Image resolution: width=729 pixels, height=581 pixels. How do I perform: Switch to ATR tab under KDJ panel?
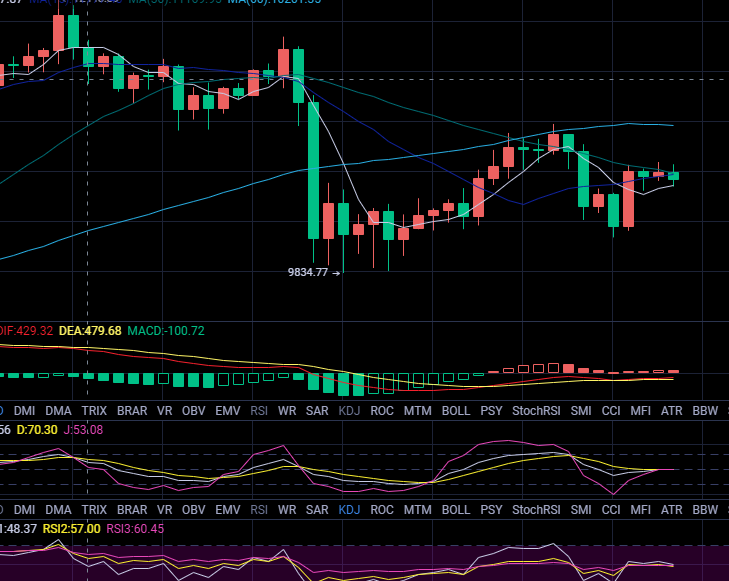tap(672, 509)
